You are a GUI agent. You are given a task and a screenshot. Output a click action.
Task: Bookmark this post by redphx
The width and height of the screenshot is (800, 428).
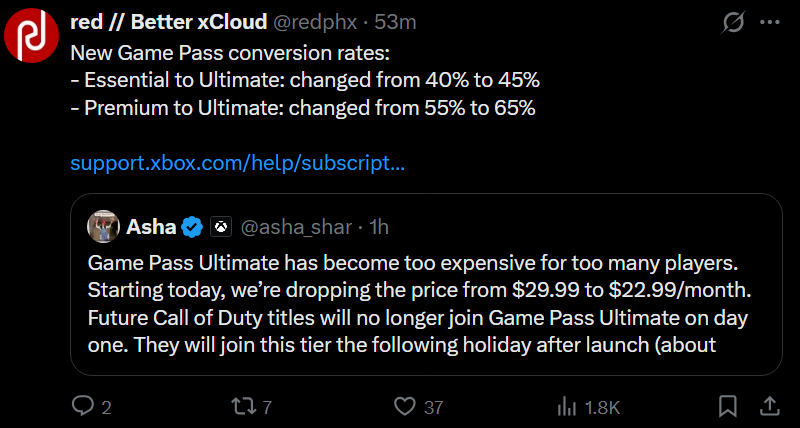pyautogui.click(x=729, y=407)
